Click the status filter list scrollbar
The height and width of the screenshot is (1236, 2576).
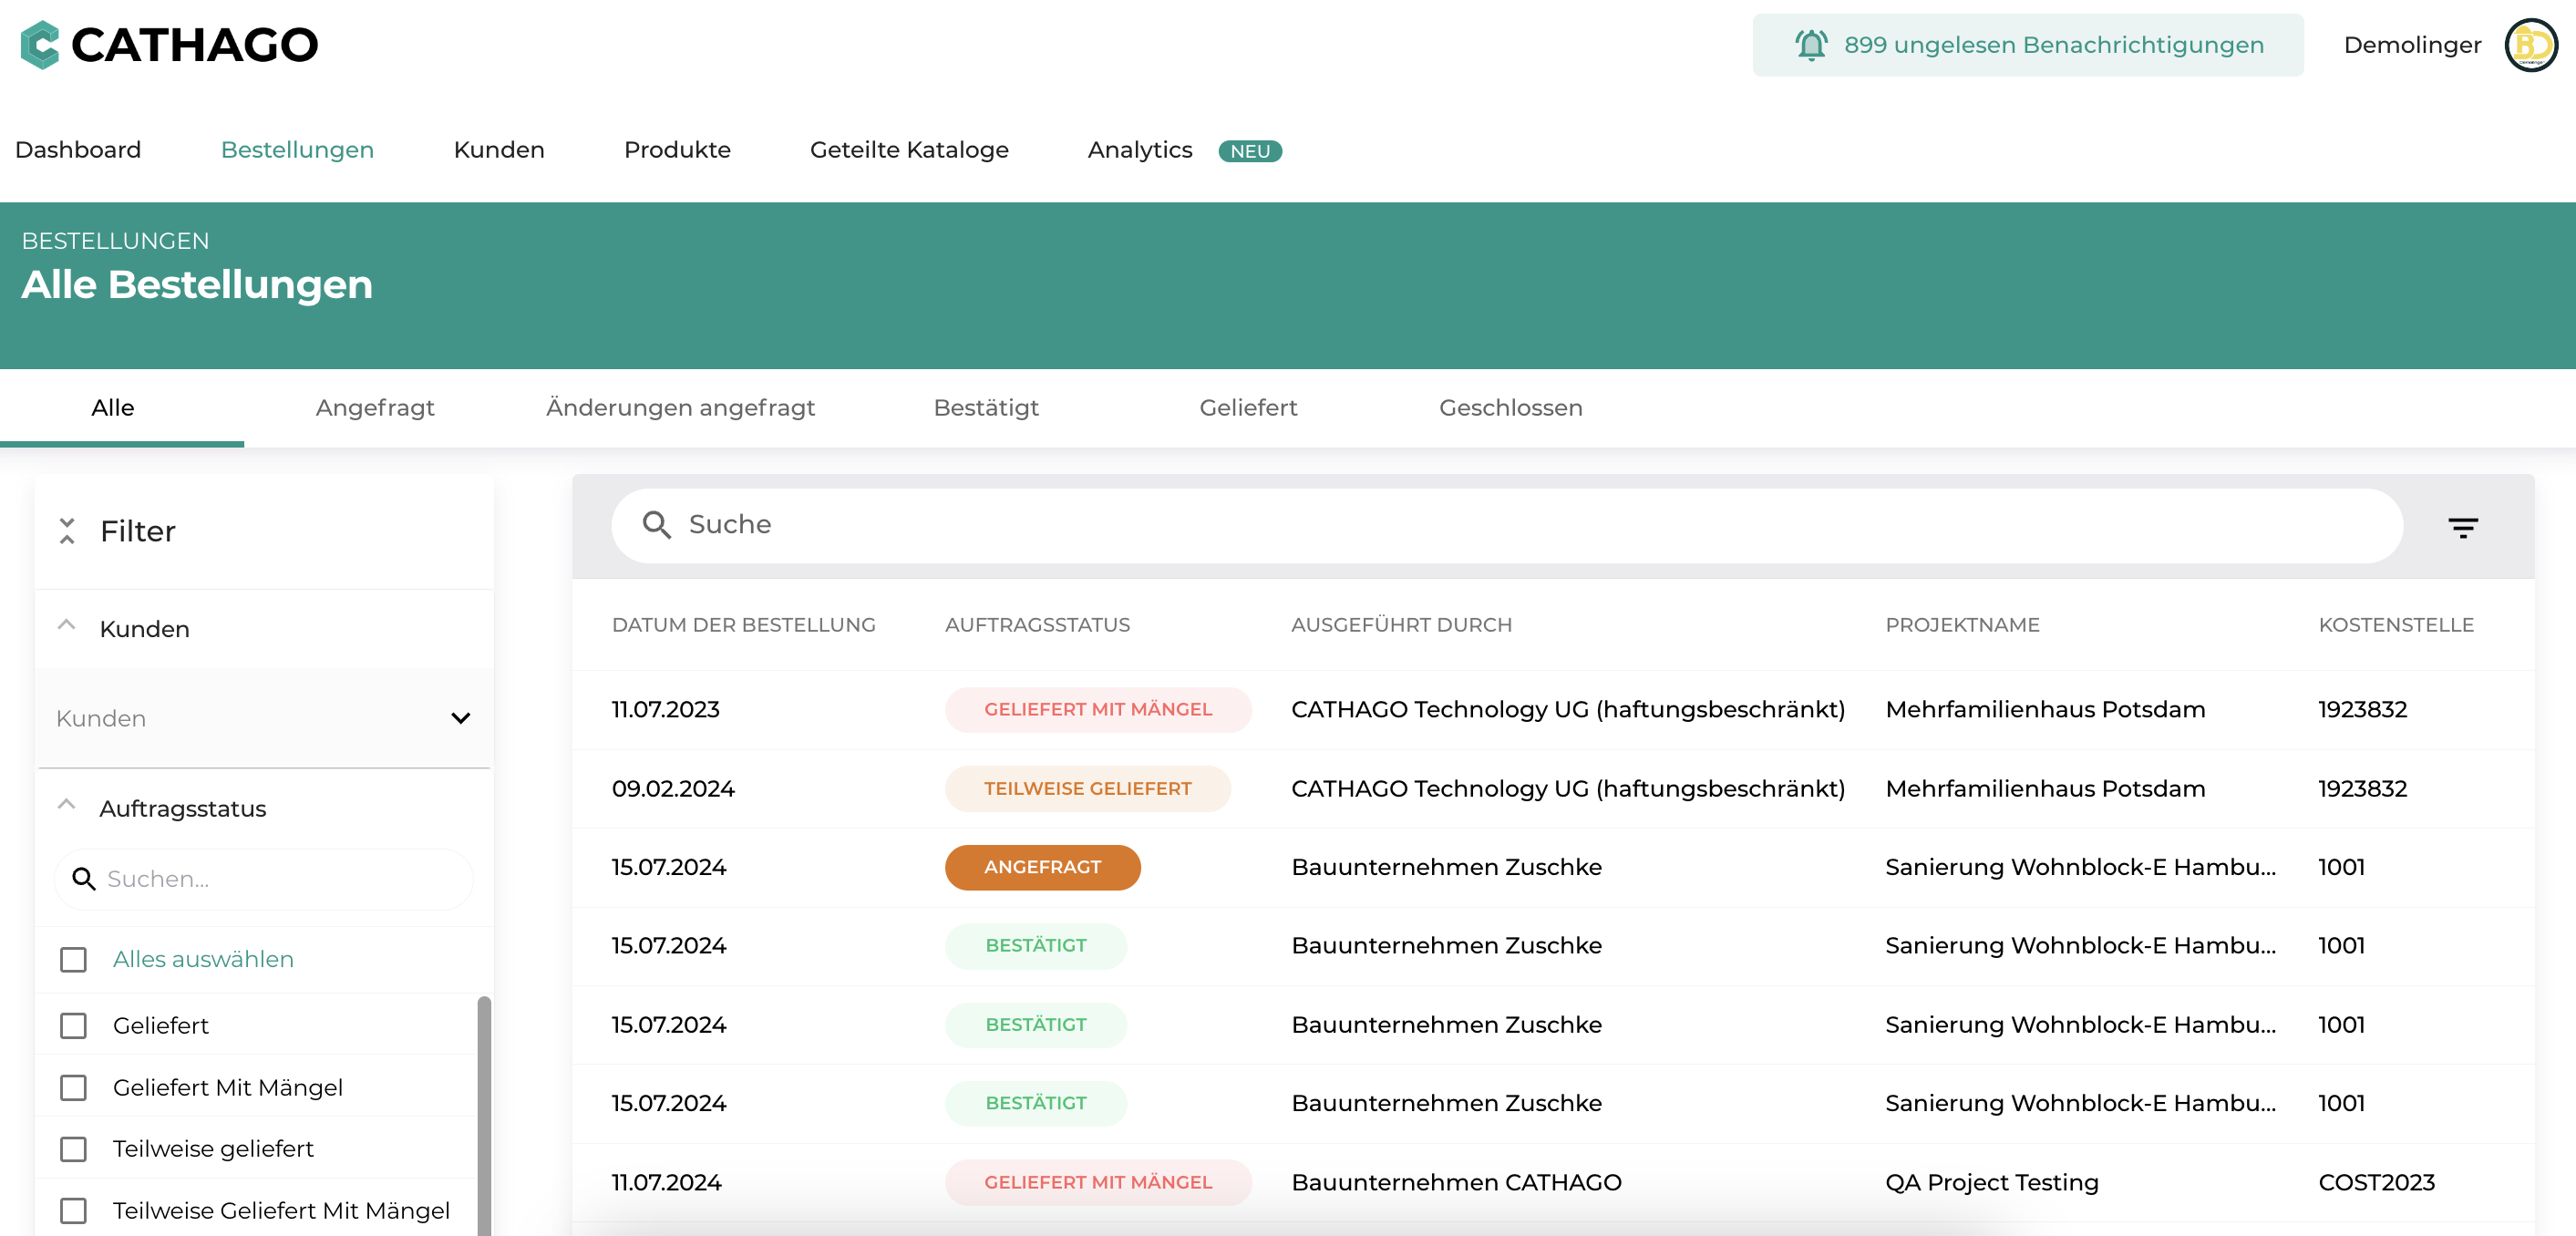(x=484, y=1115)
